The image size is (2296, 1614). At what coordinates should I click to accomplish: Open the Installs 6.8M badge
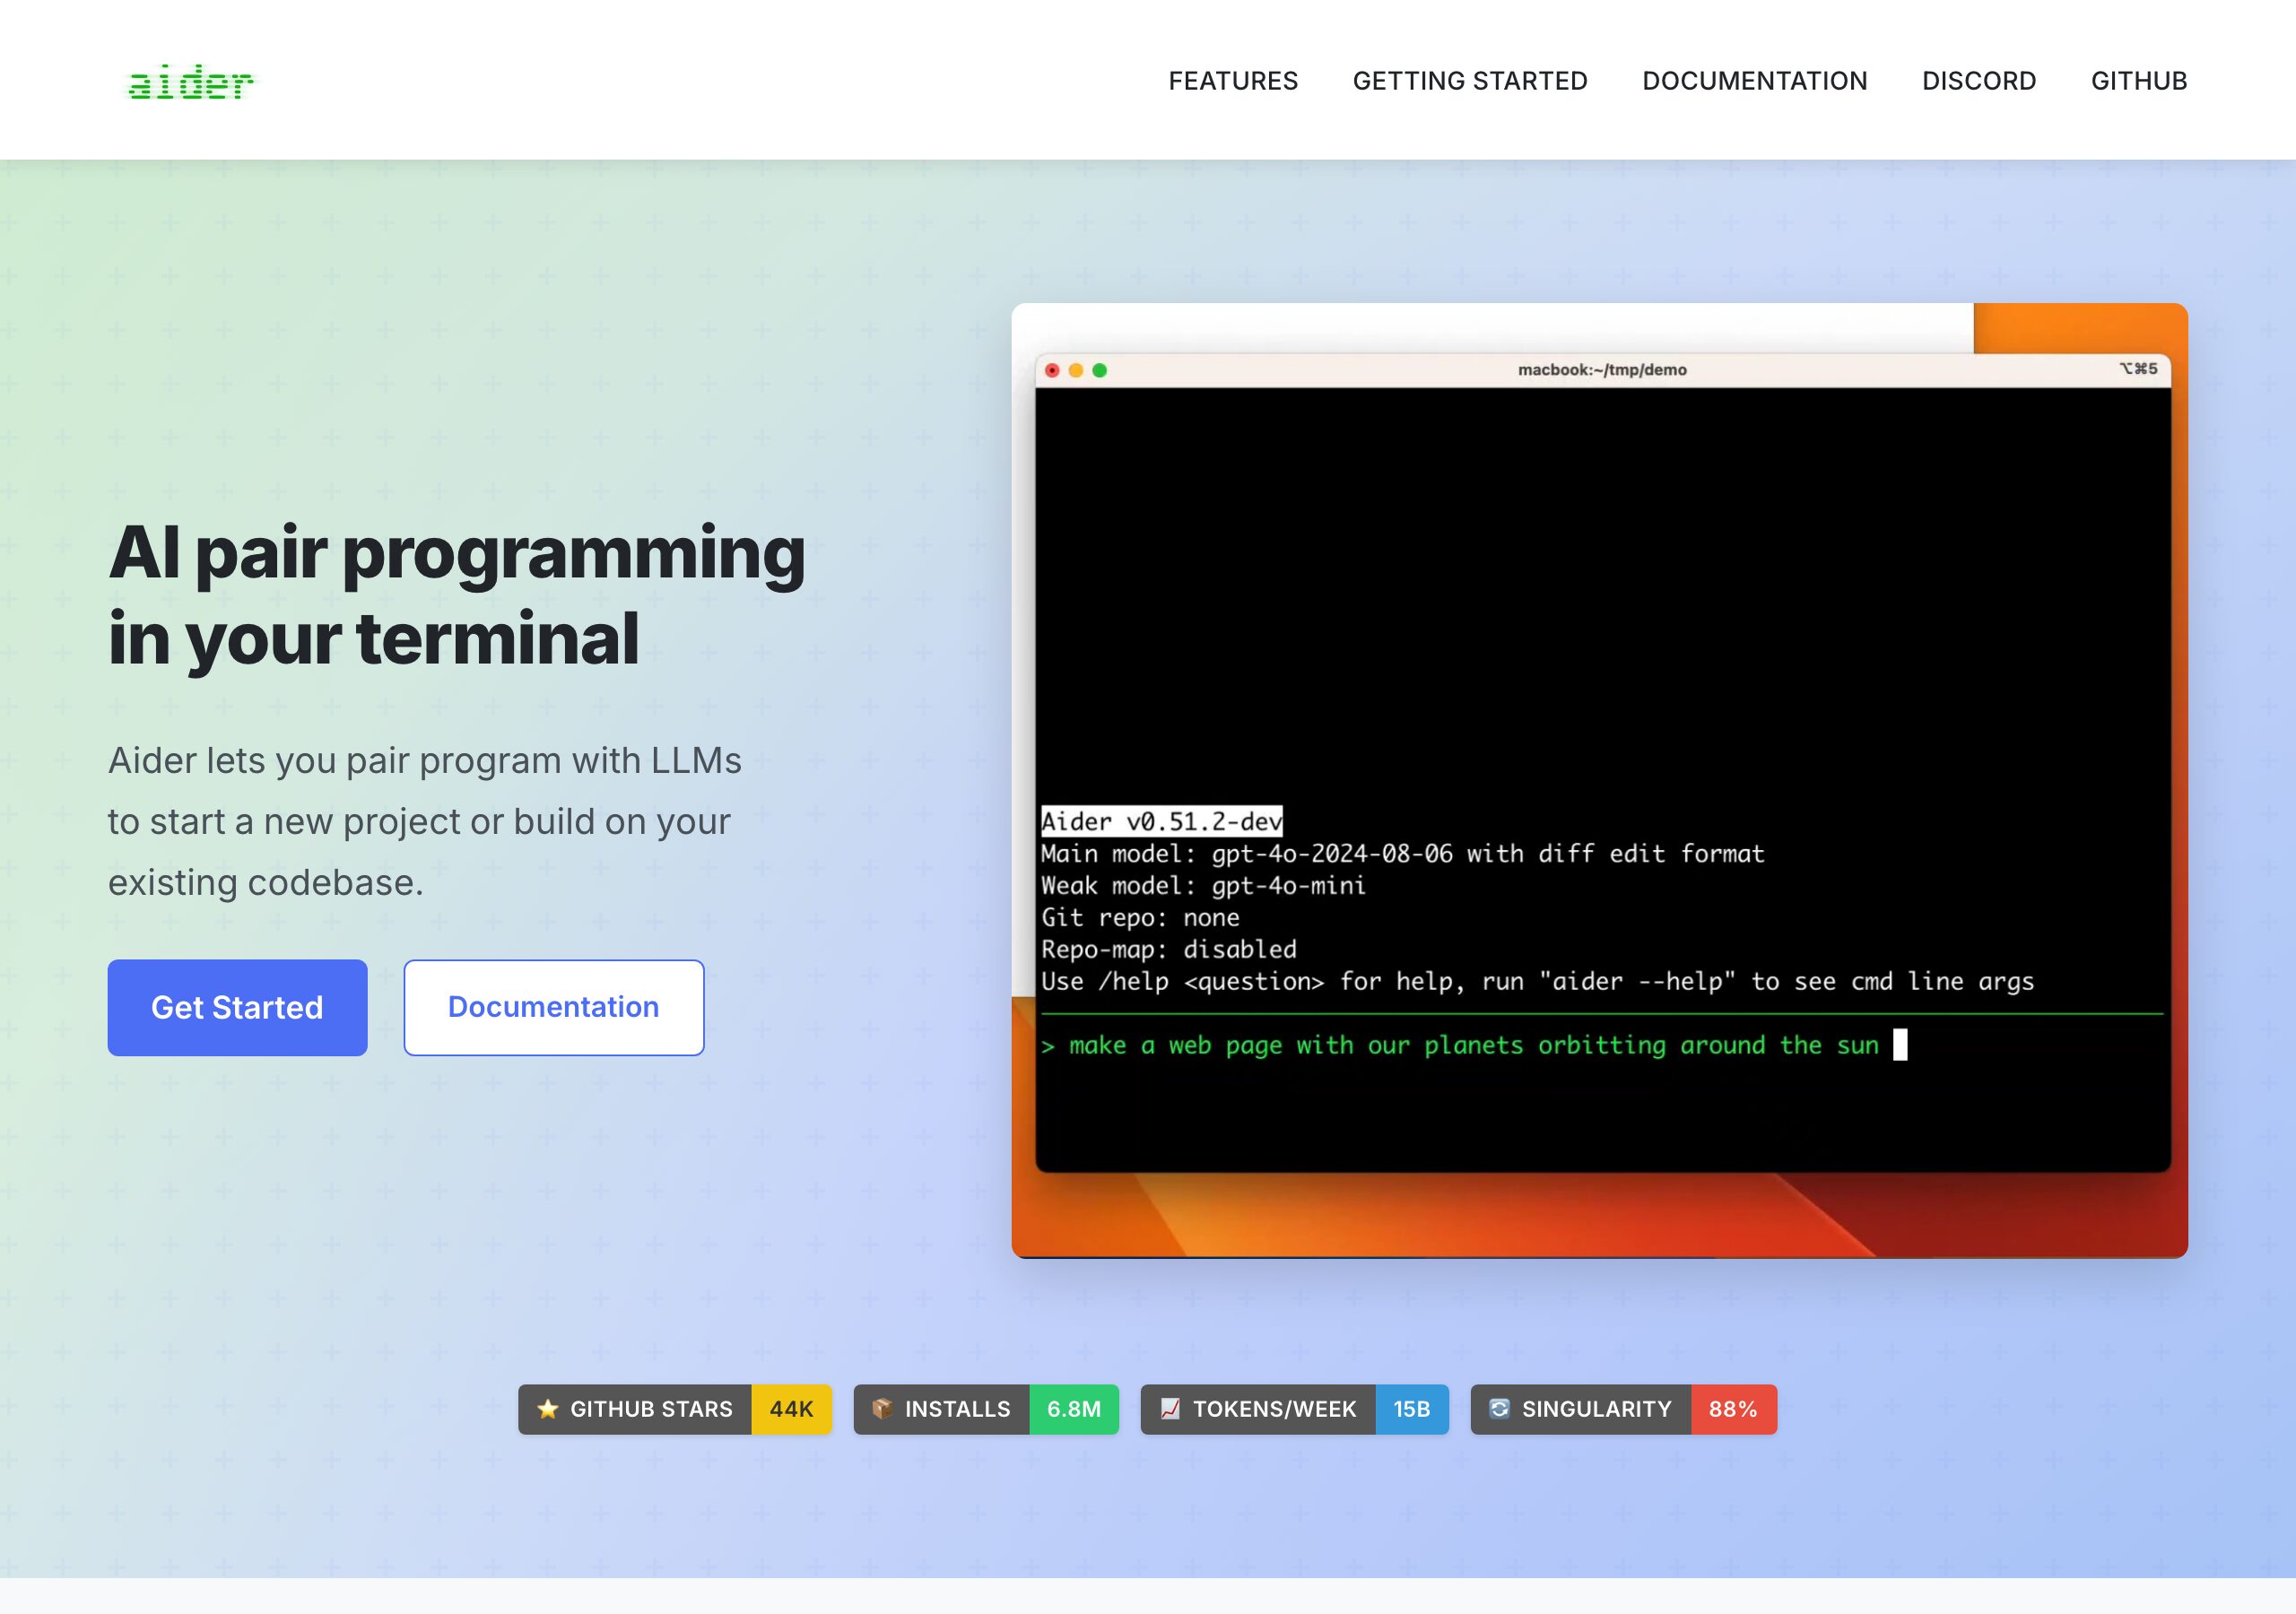986,1409
